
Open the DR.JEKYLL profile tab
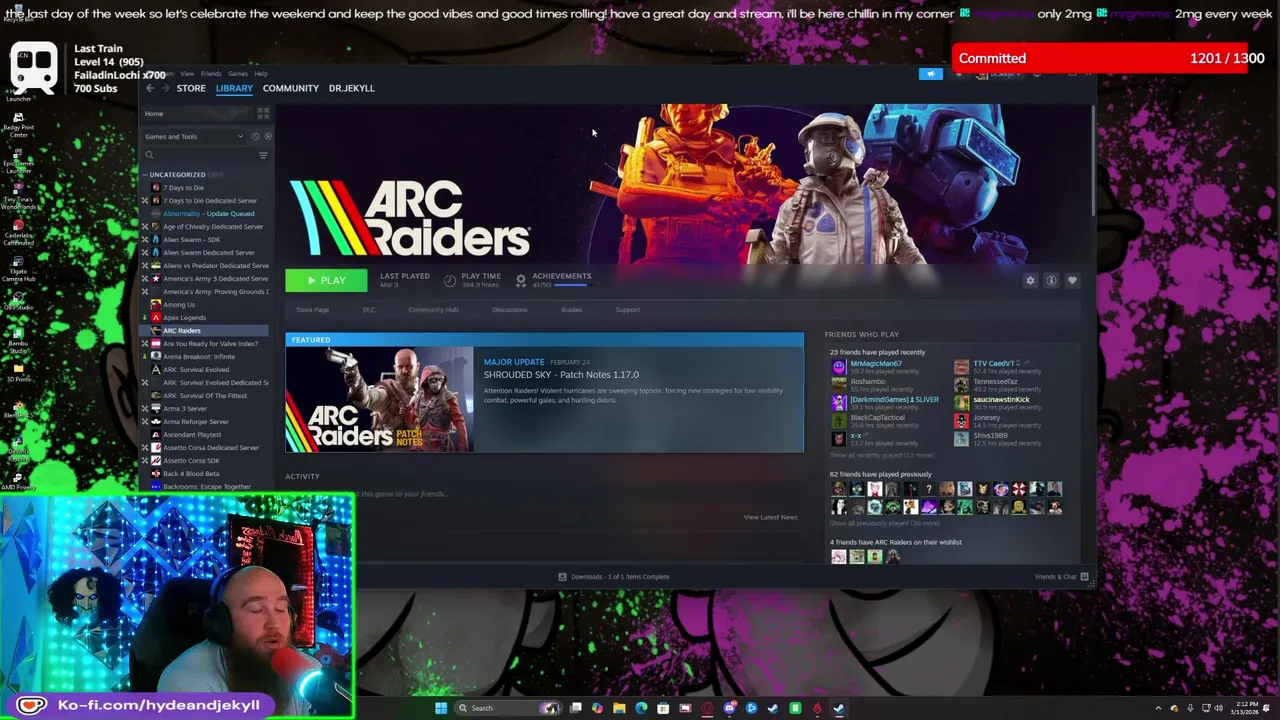351,88
